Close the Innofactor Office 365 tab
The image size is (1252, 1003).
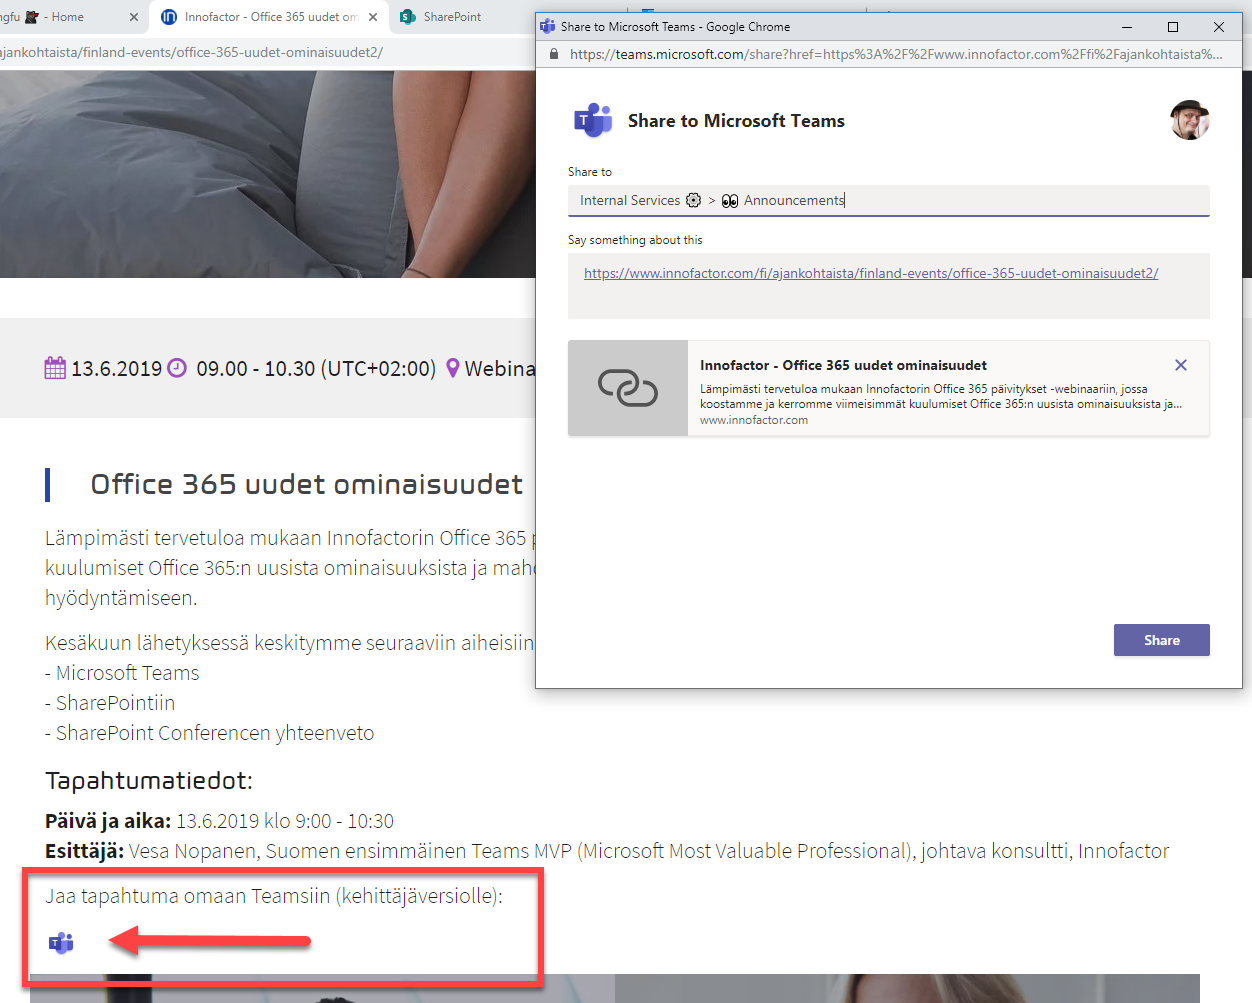[373, 17]
